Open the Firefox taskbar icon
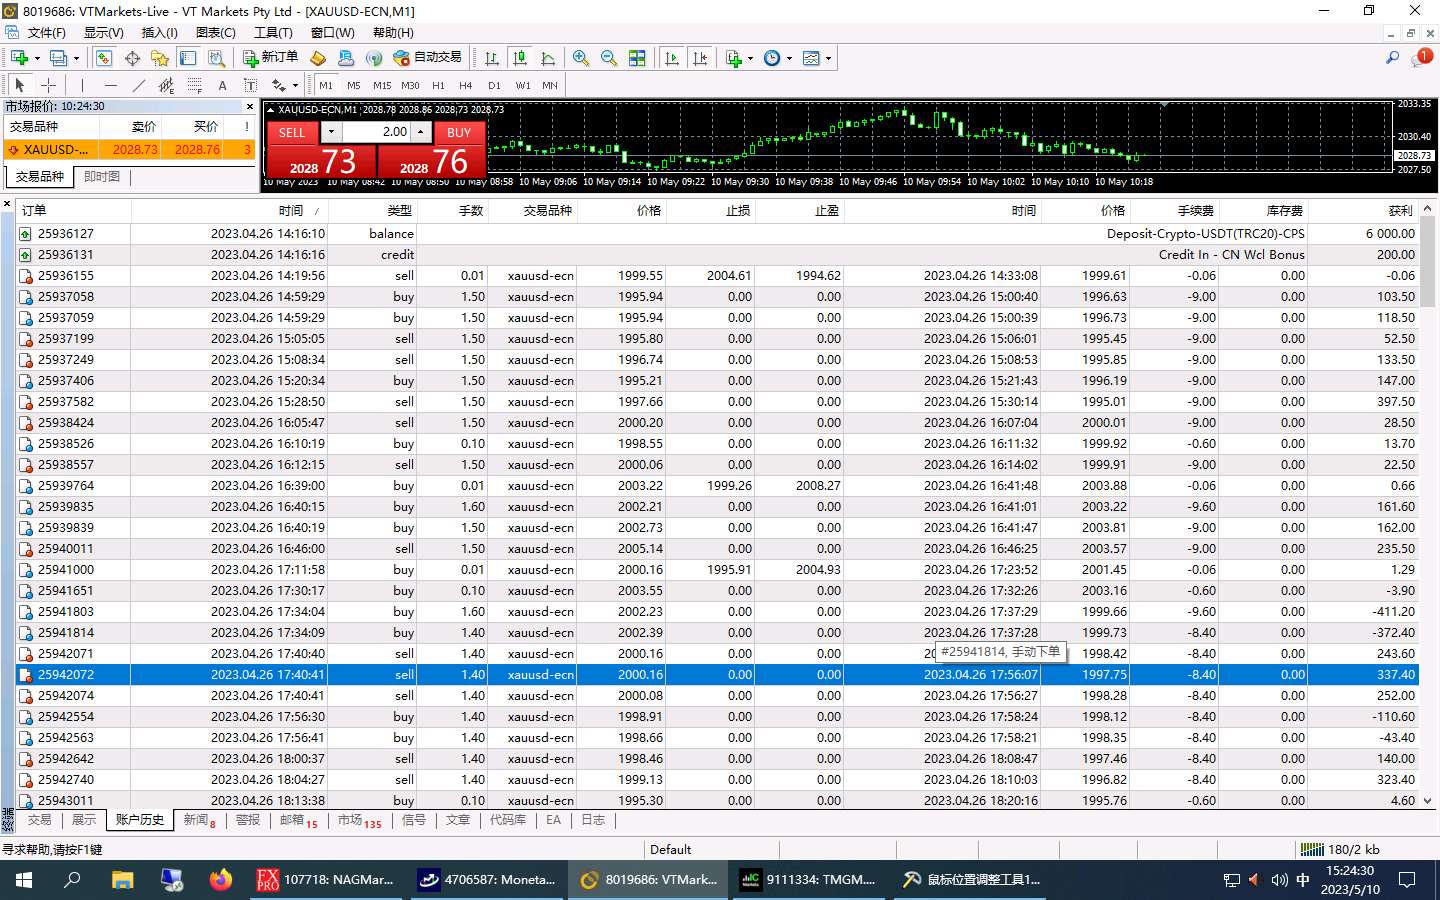1440x900 pixels. coord(221,880)
